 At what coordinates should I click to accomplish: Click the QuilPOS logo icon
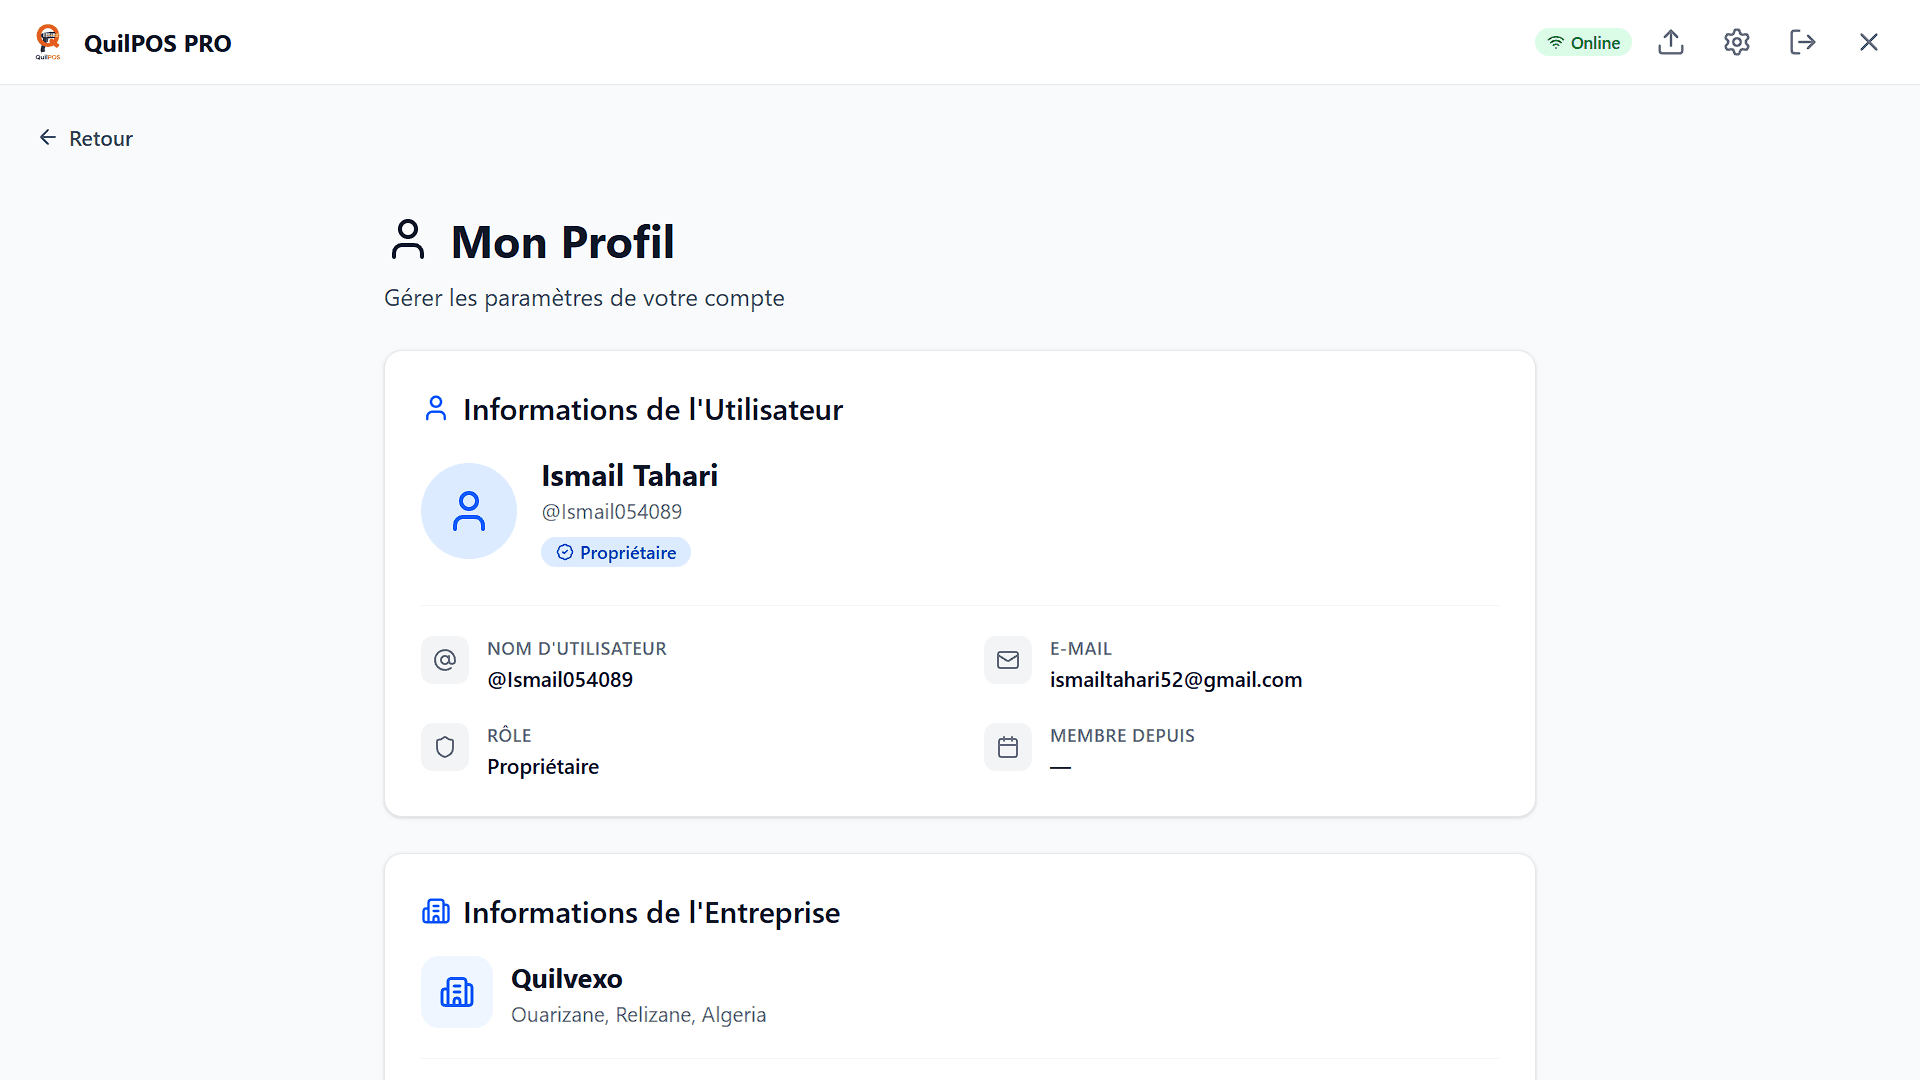(x=48, y=42)
